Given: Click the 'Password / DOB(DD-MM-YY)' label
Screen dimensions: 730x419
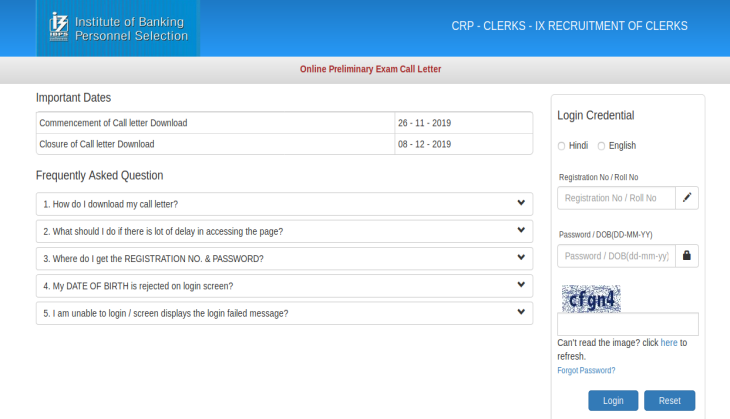Looking at the screenshot, I should click(605, 235).
